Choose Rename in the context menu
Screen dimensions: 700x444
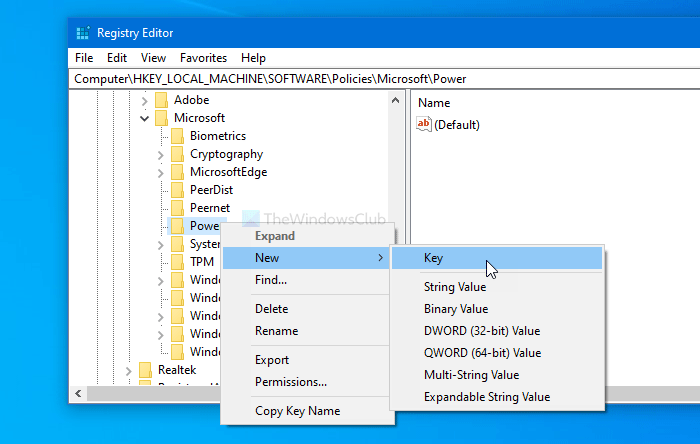pos(306,331)
